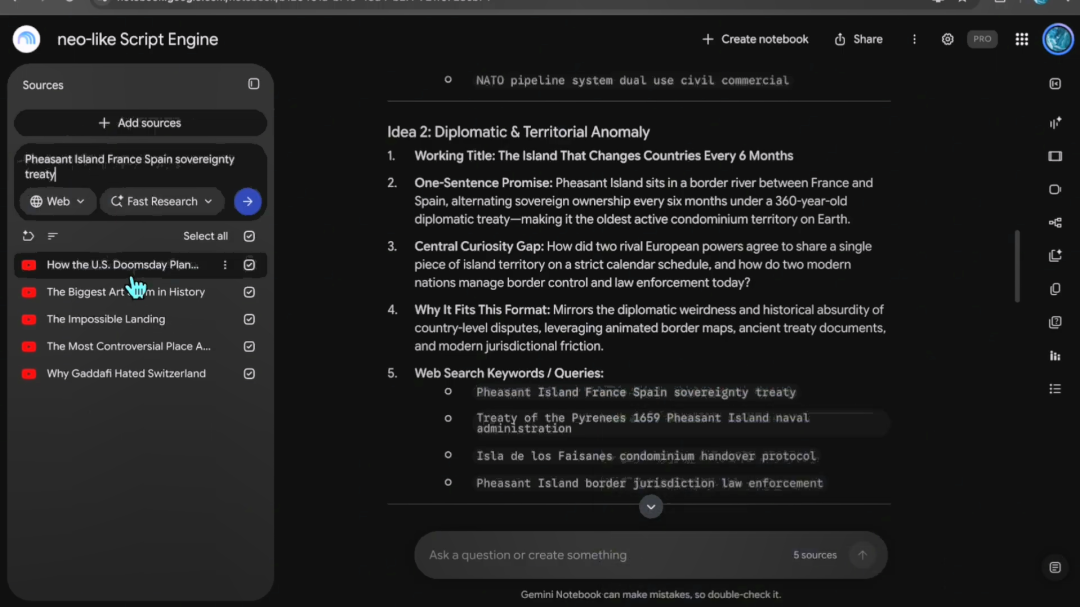Open The Impossible Landing source title
Screen dimensions: 1080x607
click(x=106, y=319)
